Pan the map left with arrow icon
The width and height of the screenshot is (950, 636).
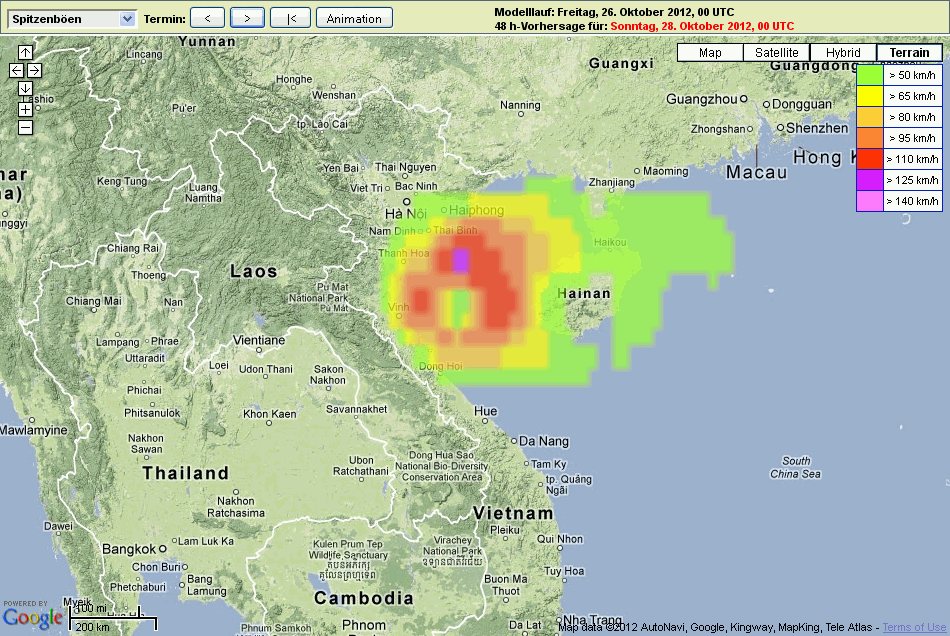16,70
